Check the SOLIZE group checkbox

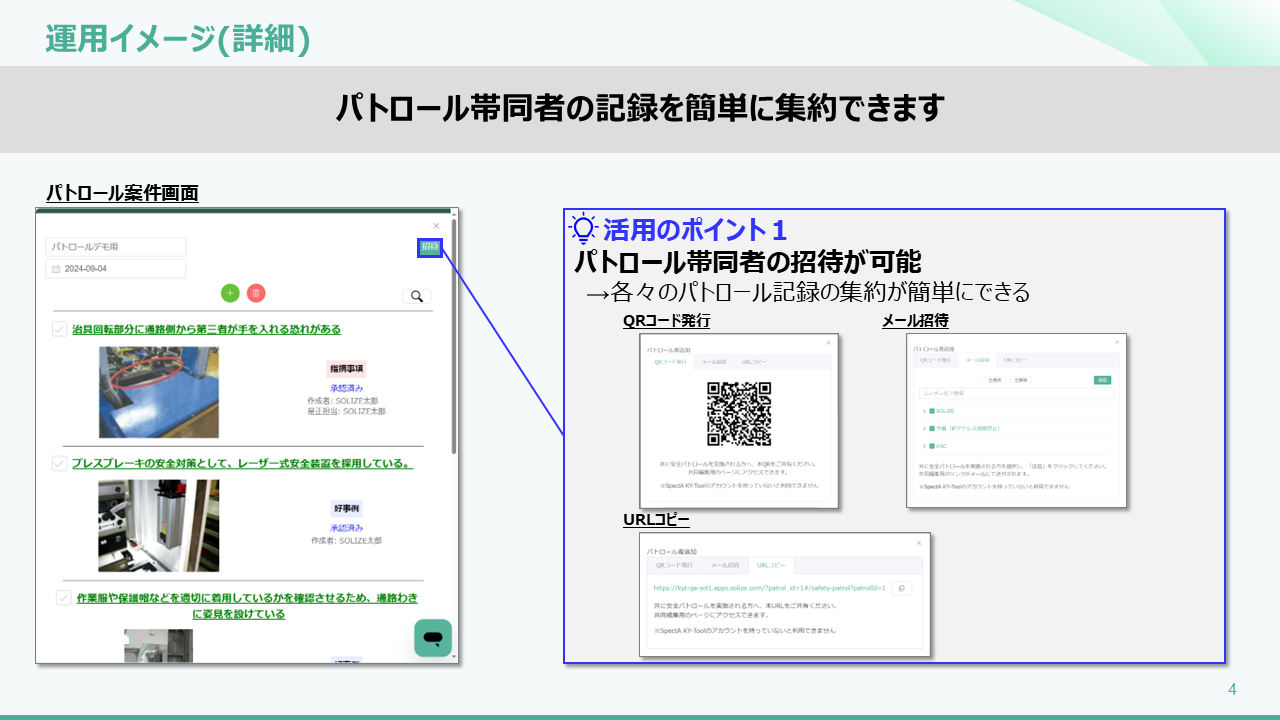point(932,411)
